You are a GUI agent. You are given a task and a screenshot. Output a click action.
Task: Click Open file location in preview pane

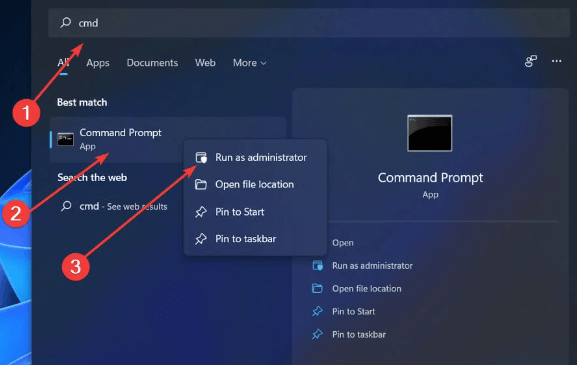[367, 289]
